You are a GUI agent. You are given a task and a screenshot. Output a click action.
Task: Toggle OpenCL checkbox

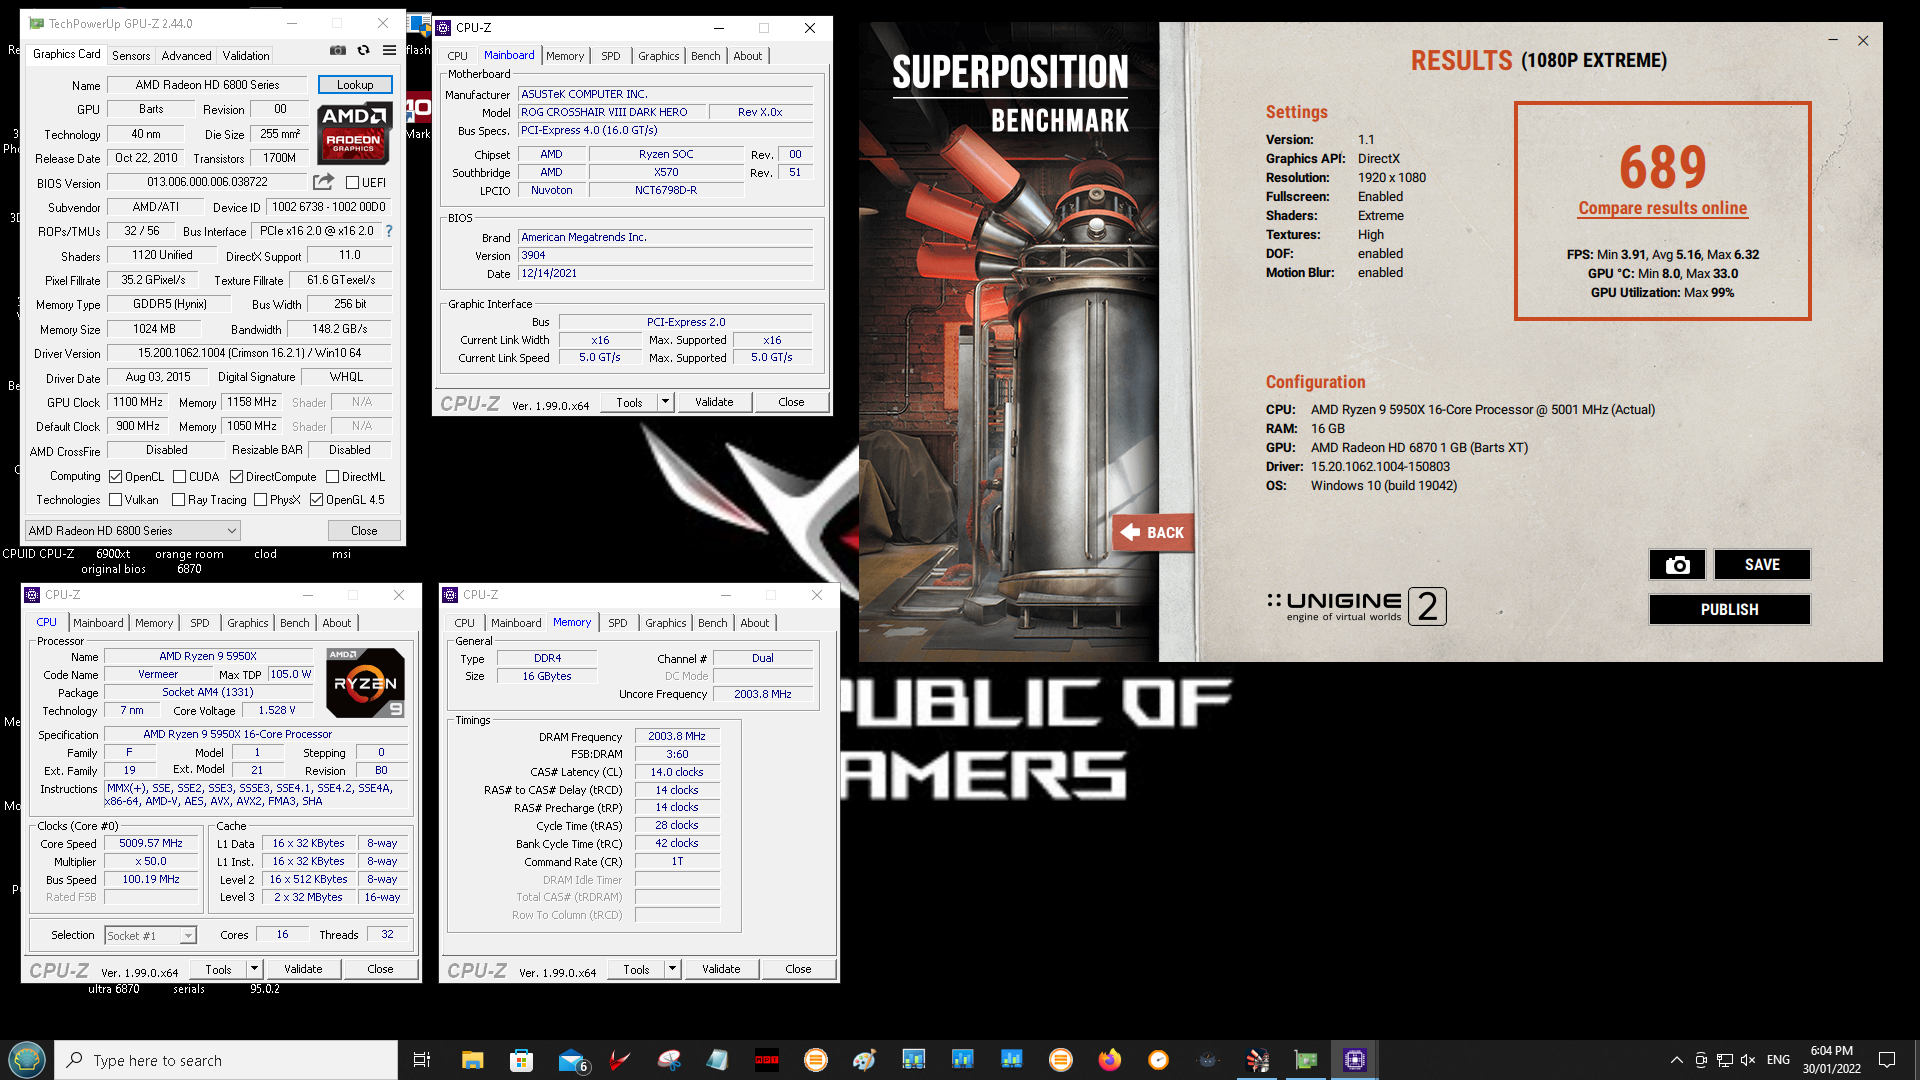(115, 477)
